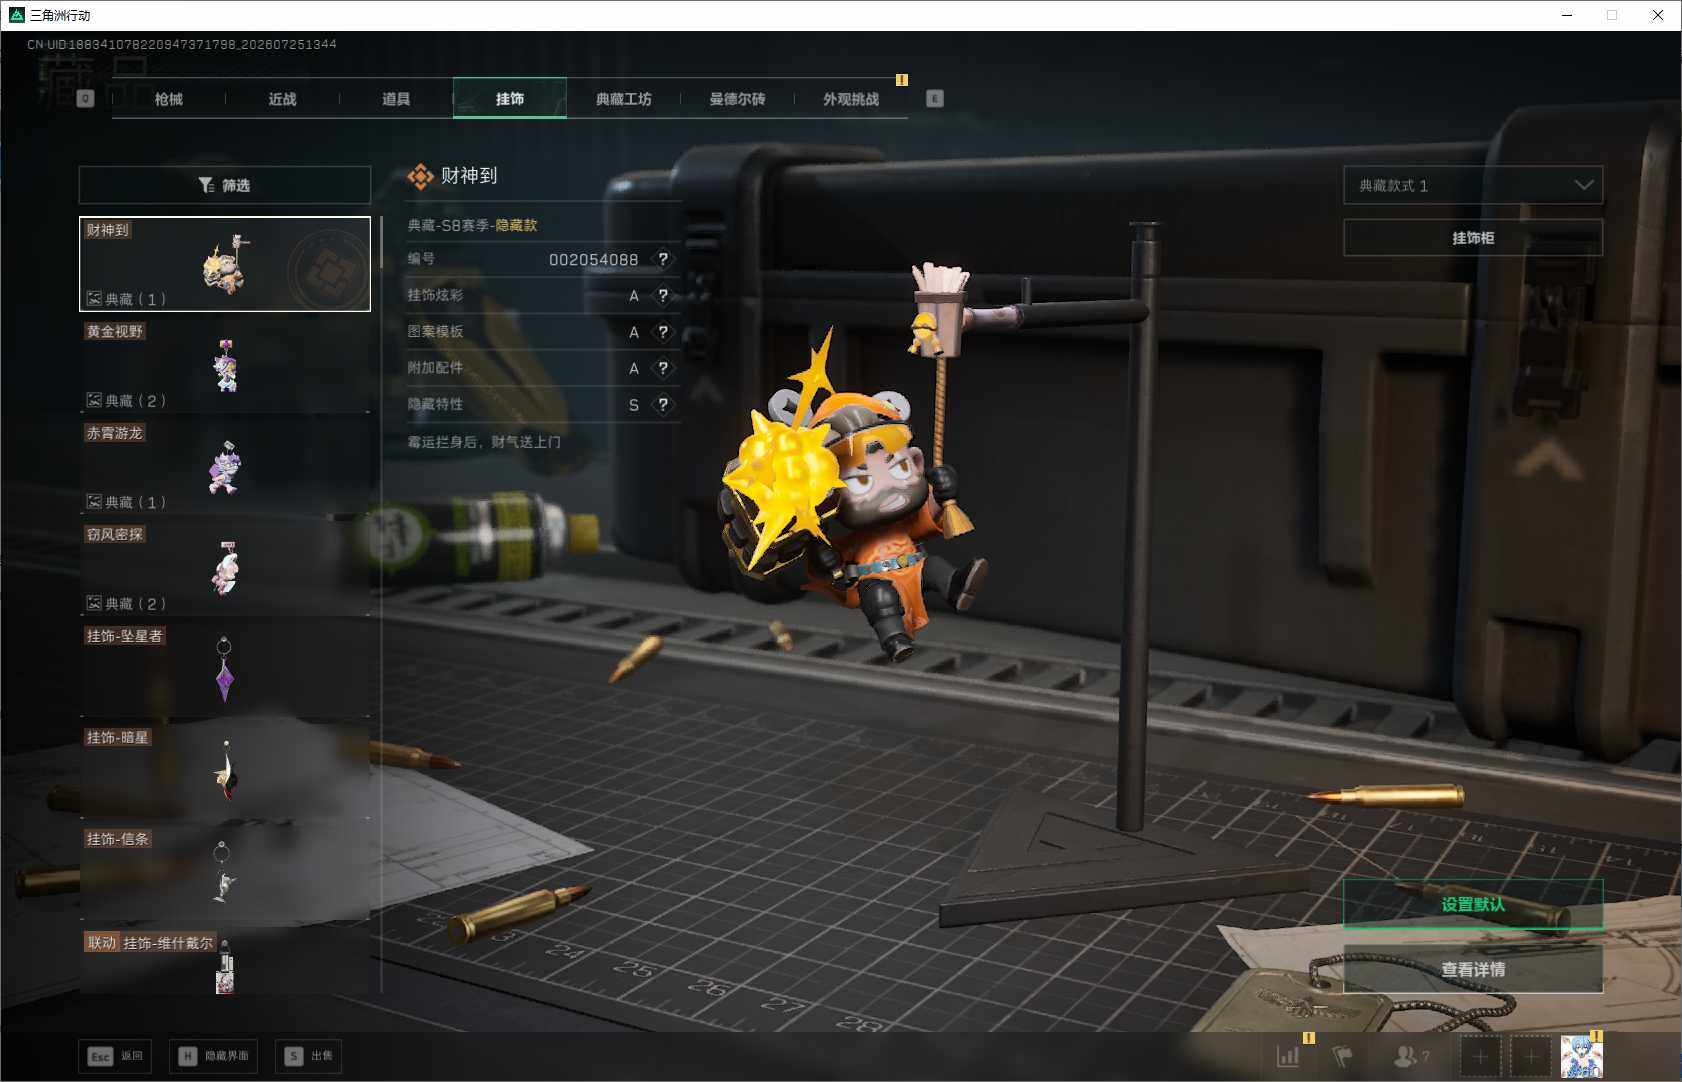Click the 设置默认 button

click(x=1473, y=904)
